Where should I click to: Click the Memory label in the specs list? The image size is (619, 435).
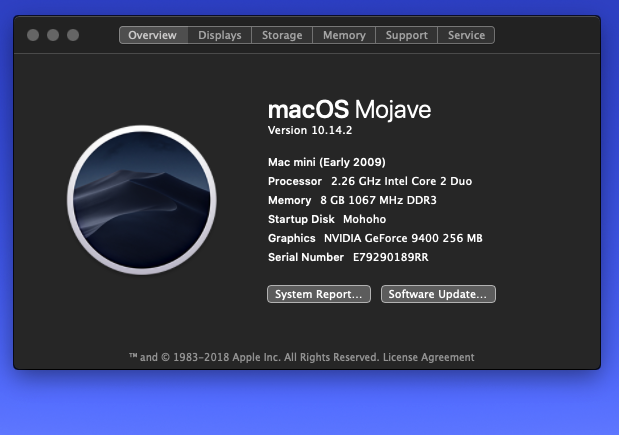coord(289,200)
